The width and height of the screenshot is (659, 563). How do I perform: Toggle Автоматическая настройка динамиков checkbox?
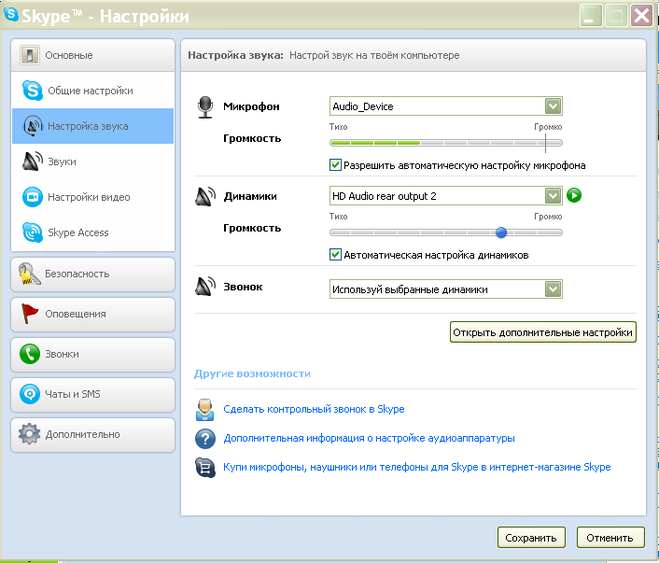coord(335,255)
